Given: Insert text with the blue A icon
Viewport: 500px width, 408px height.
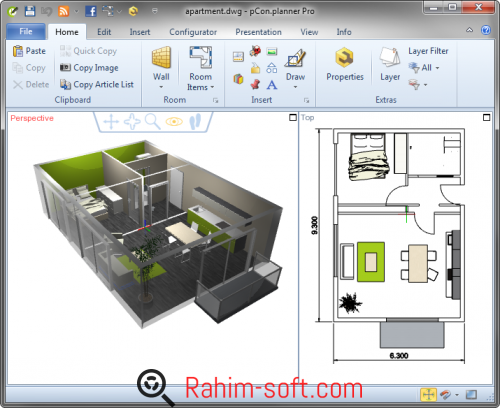Looking at the screenshot, I should click(x=272, y=85).
